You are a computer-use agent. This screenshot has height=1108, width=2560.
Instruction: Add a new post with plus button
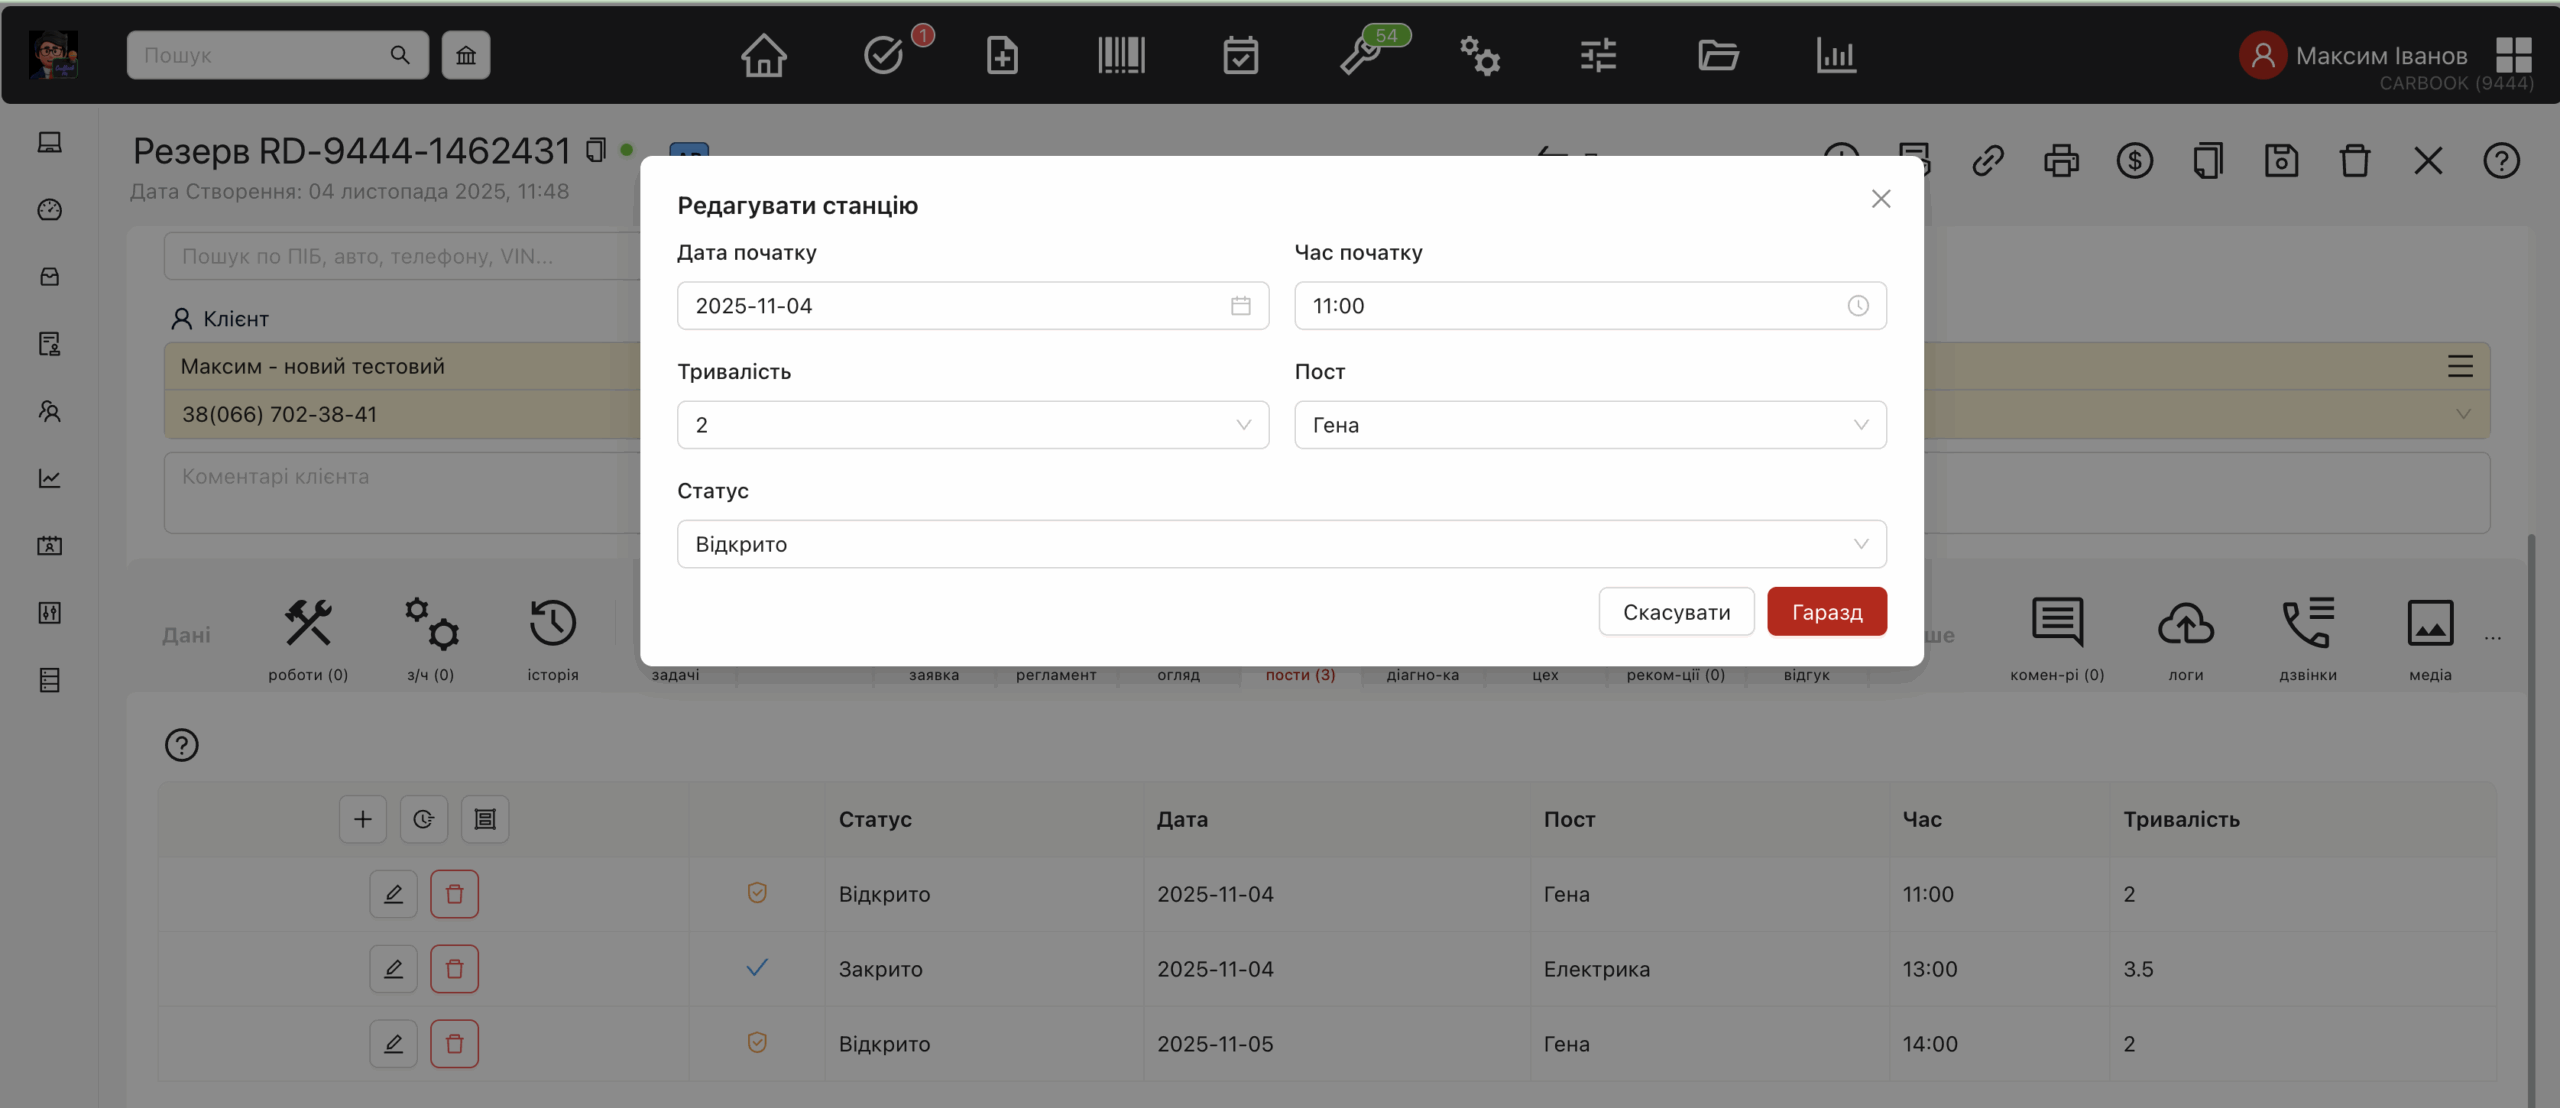pyautogui.click(x=362, y=819)
